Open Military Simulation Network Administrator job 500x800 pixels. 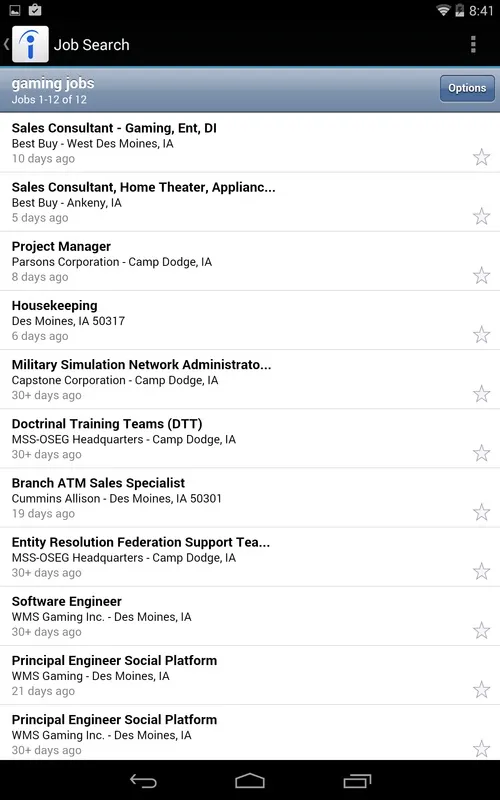tap(250, 380)
